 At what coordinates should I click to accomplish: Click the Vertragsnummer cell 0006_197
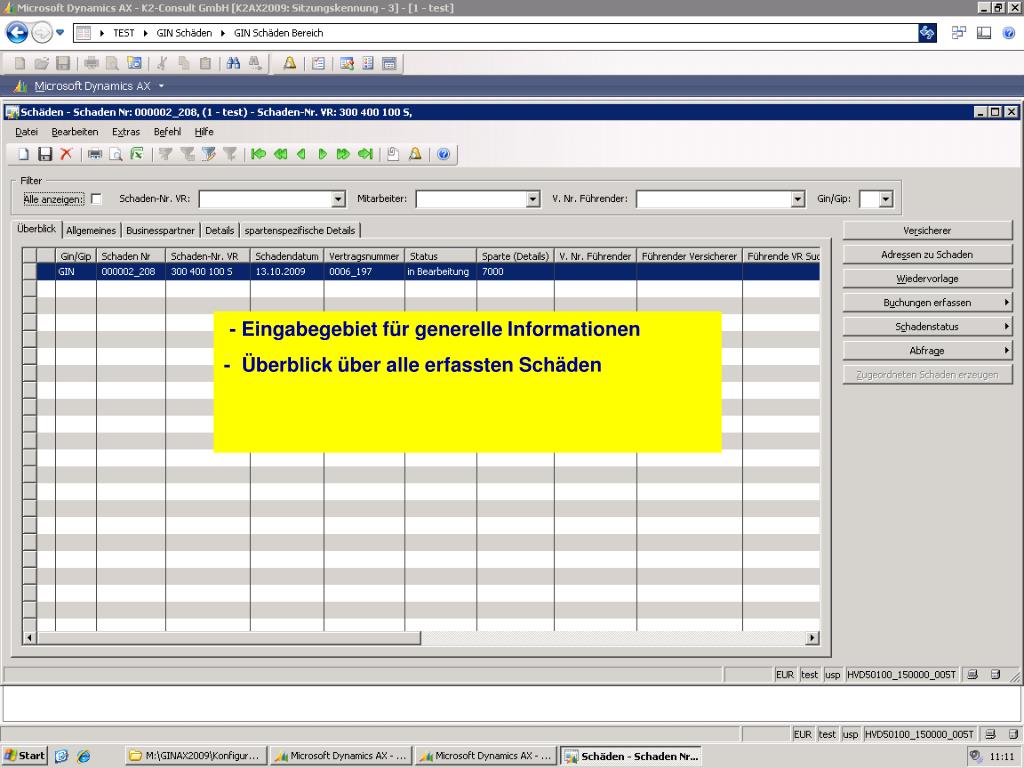click(x=364, y=272)
